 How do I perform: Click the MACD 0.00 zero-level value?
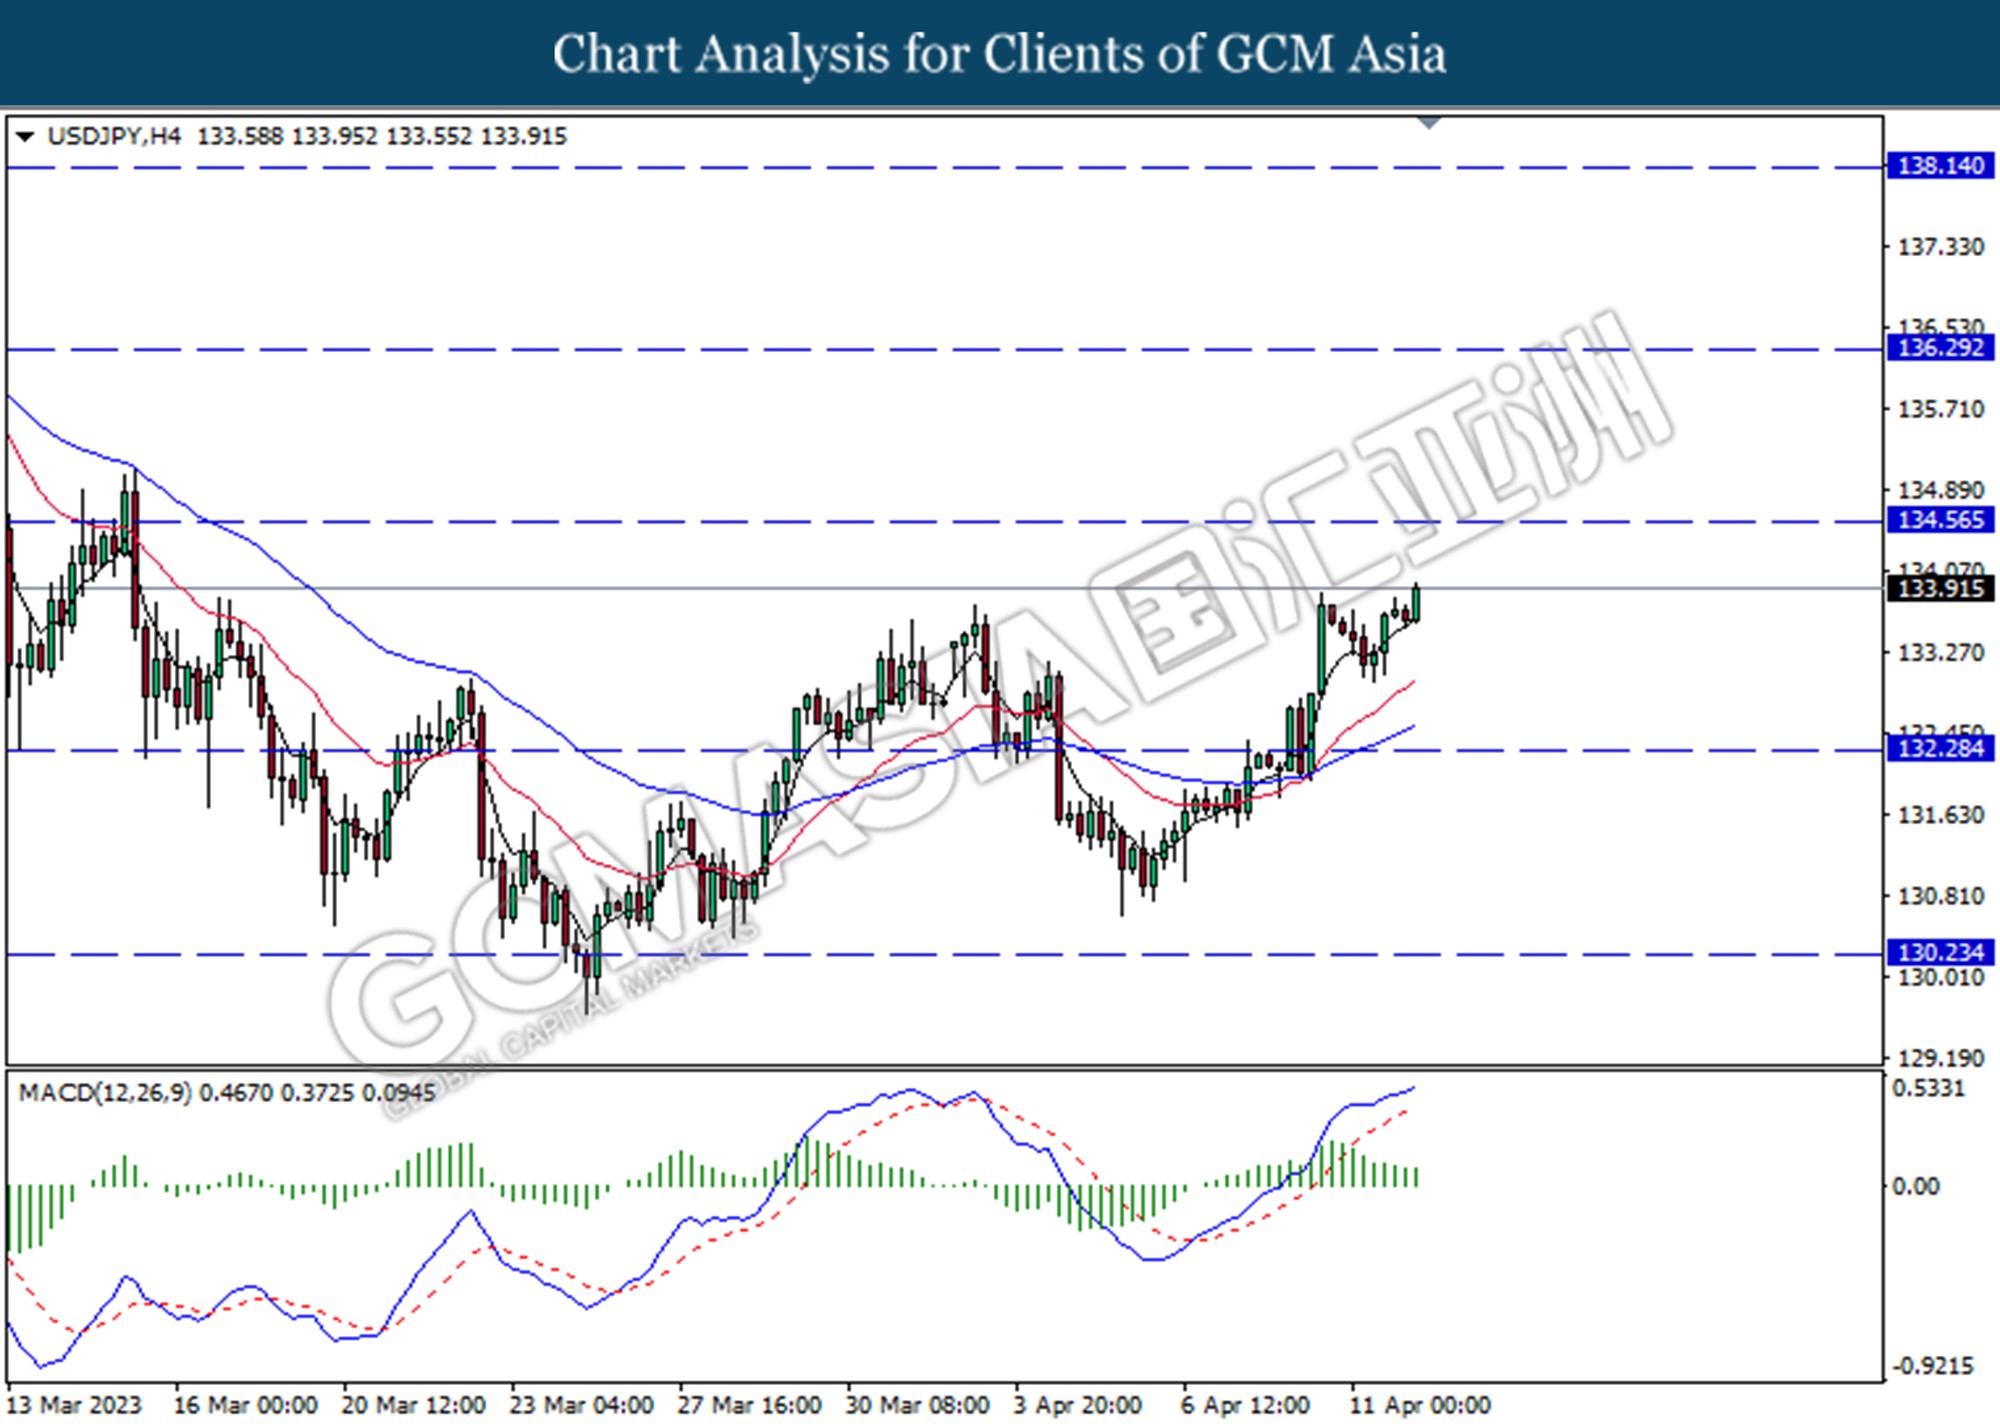point(1916,1186)
